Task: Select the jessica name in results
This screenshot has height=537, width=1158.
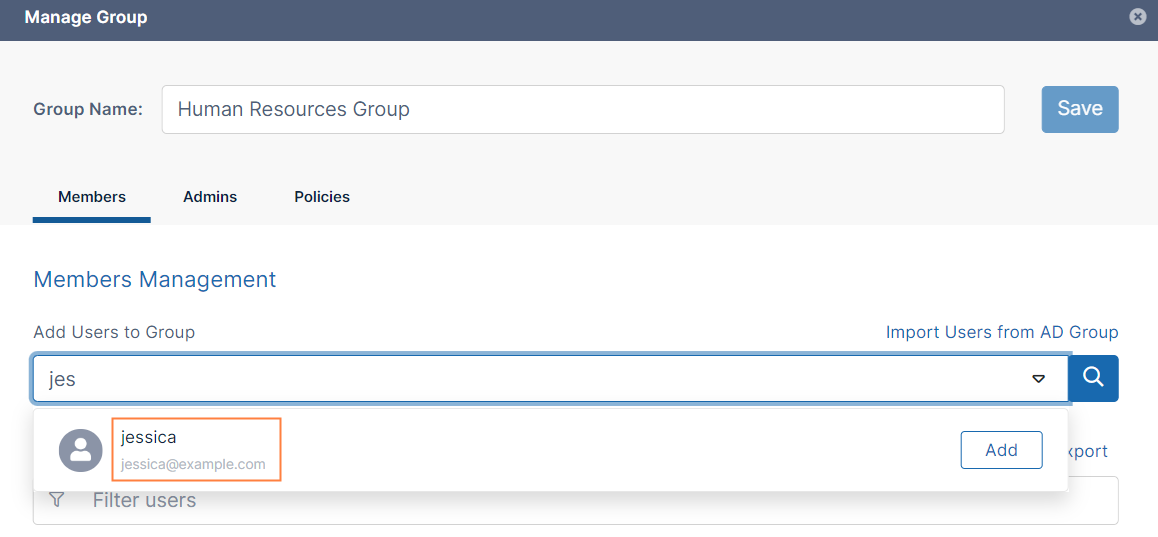Action: pos(148,437)
